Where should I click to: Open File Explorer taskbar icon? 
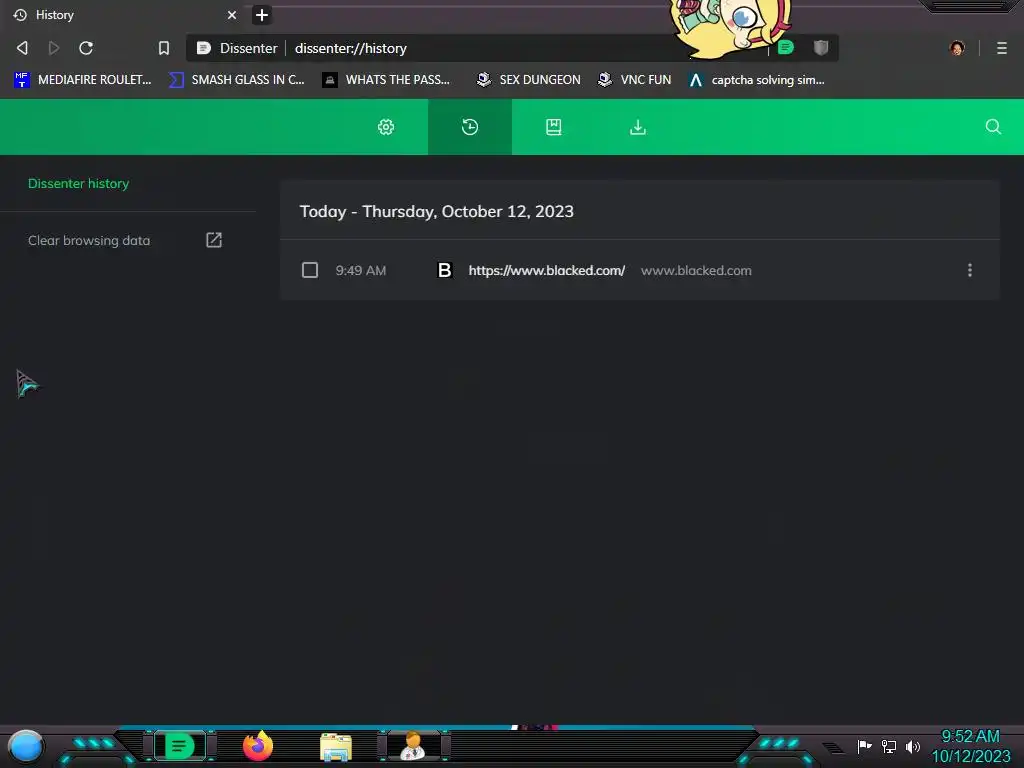click(336, 747)
